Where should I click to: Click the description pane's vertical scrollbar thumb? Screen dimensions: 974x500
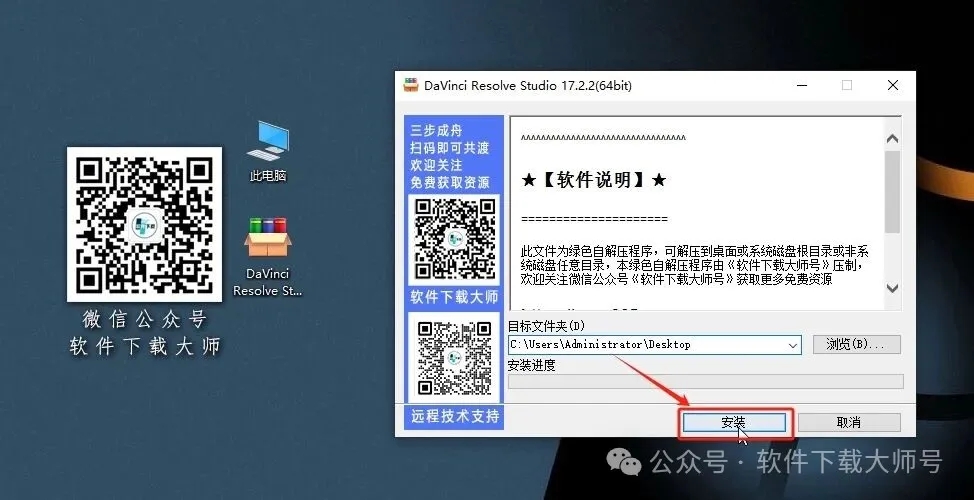pyautogui.click(x=893, y=192)
